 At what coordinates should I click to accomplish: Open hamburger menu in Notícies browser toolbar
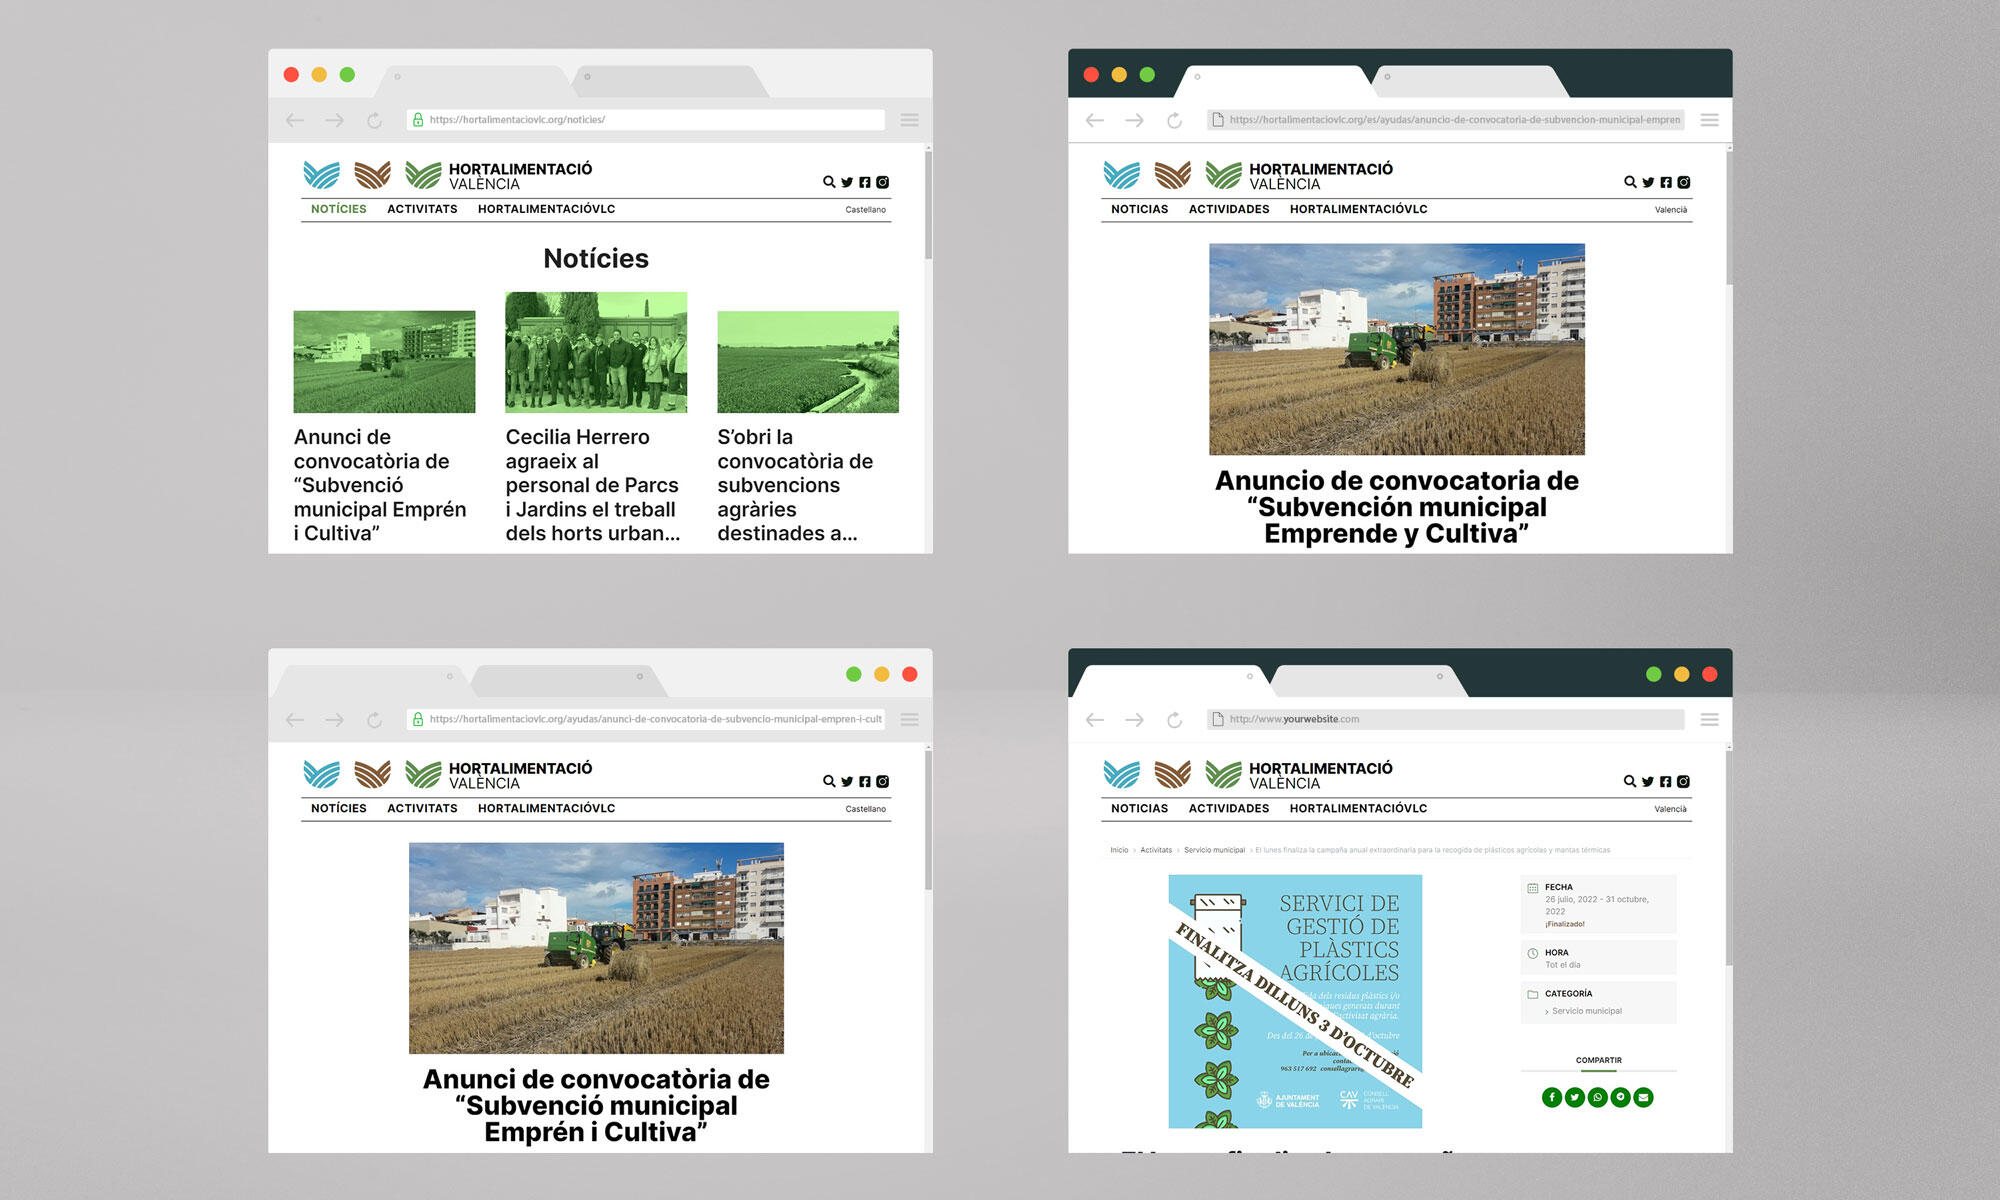coord(909,120)
